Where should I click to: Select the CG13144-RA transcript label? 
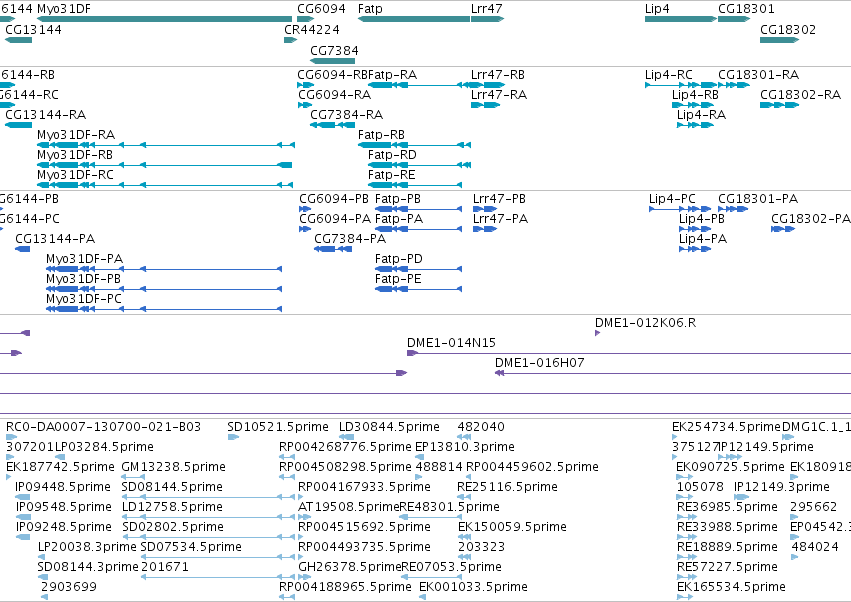[x=46, y=115]
